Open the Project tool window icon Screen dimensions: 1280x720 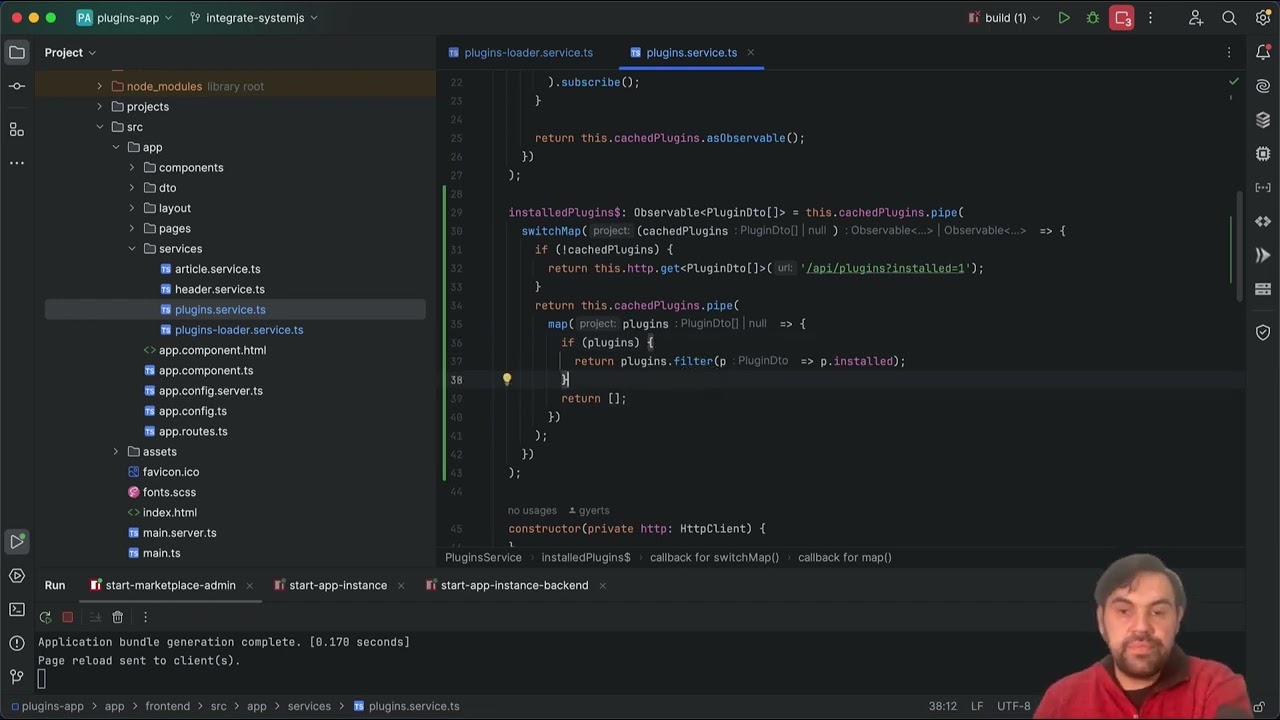(17, 52)
